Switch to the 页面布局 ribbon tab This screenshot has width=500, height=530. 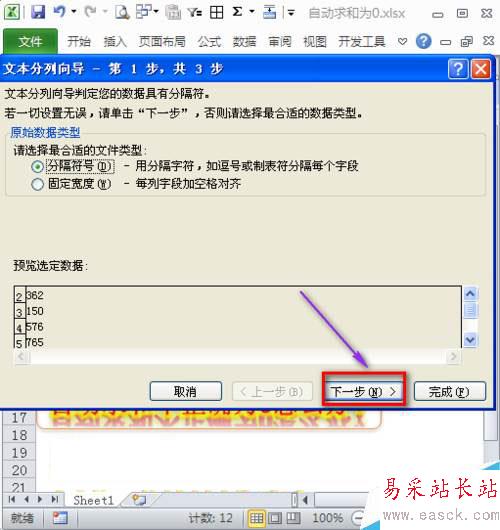click(x=162, y=42)
